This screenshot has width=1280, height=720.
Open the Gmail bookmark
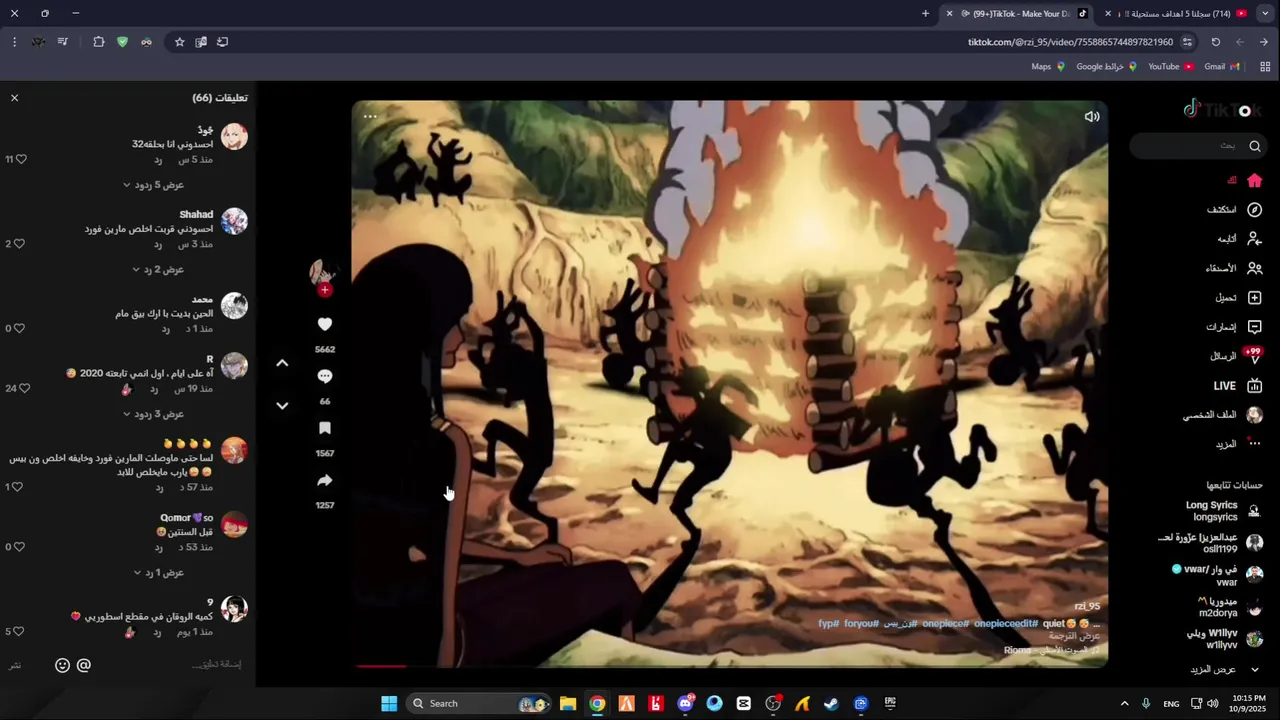point(1222,66)
